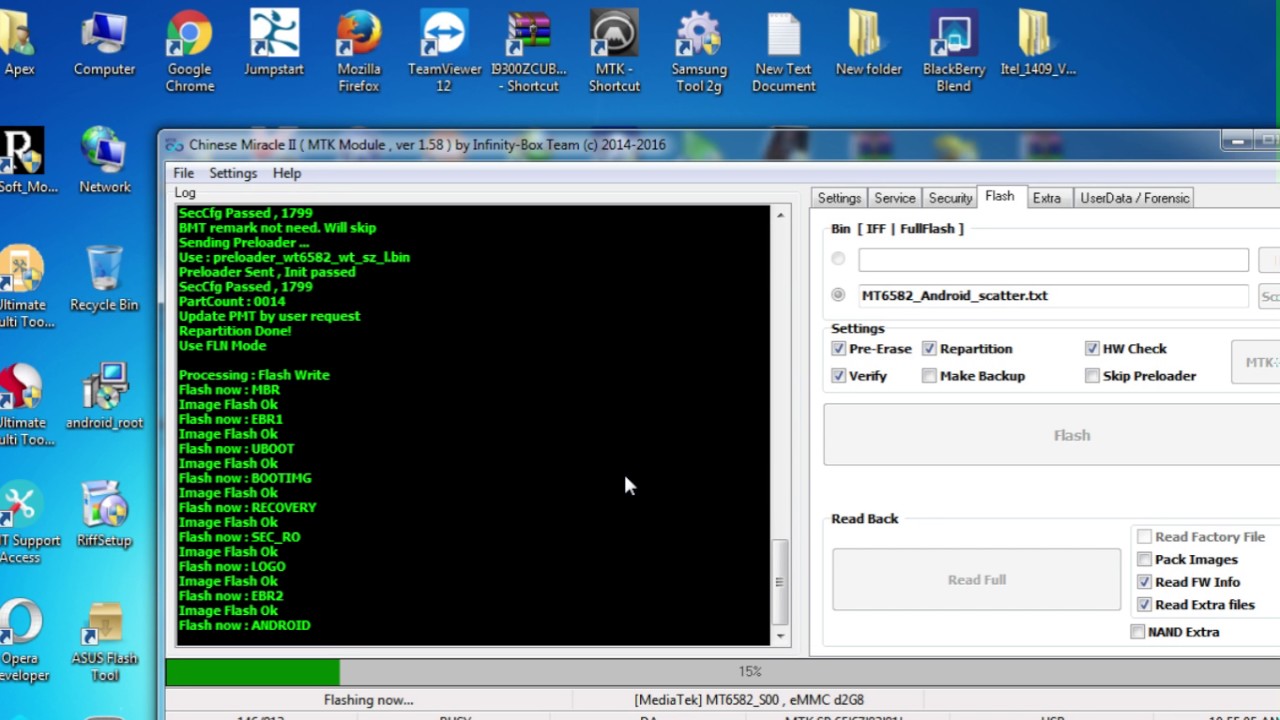Click the MTK button beside HW Check
Screen dimensions: 1280x720
(x=1256, y=362)
